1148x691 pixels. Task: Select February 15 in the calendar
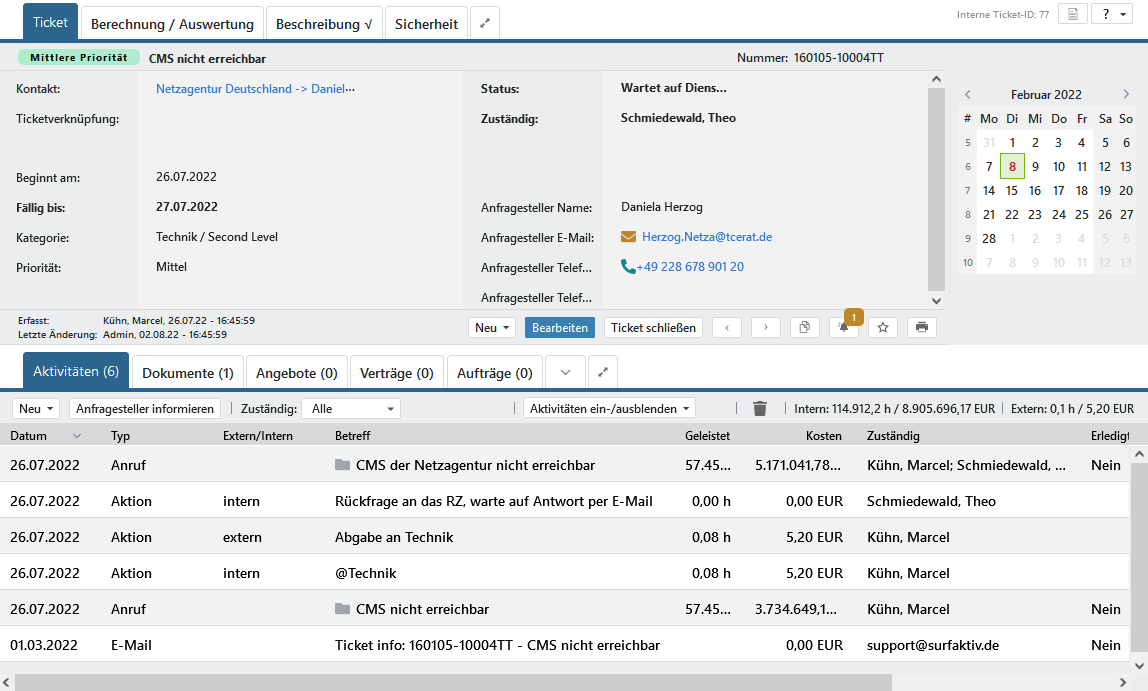coord(1012,190)
